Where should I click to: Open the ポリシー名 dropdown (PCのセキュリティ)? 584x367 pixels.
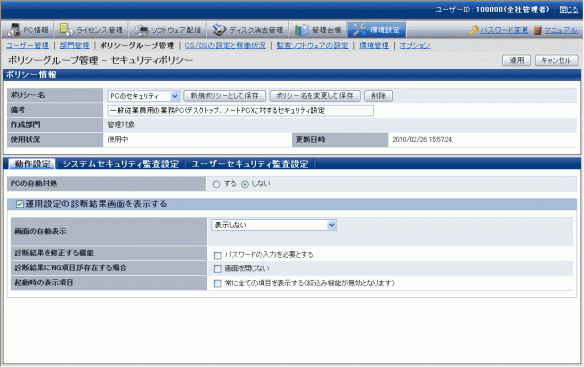144,96
